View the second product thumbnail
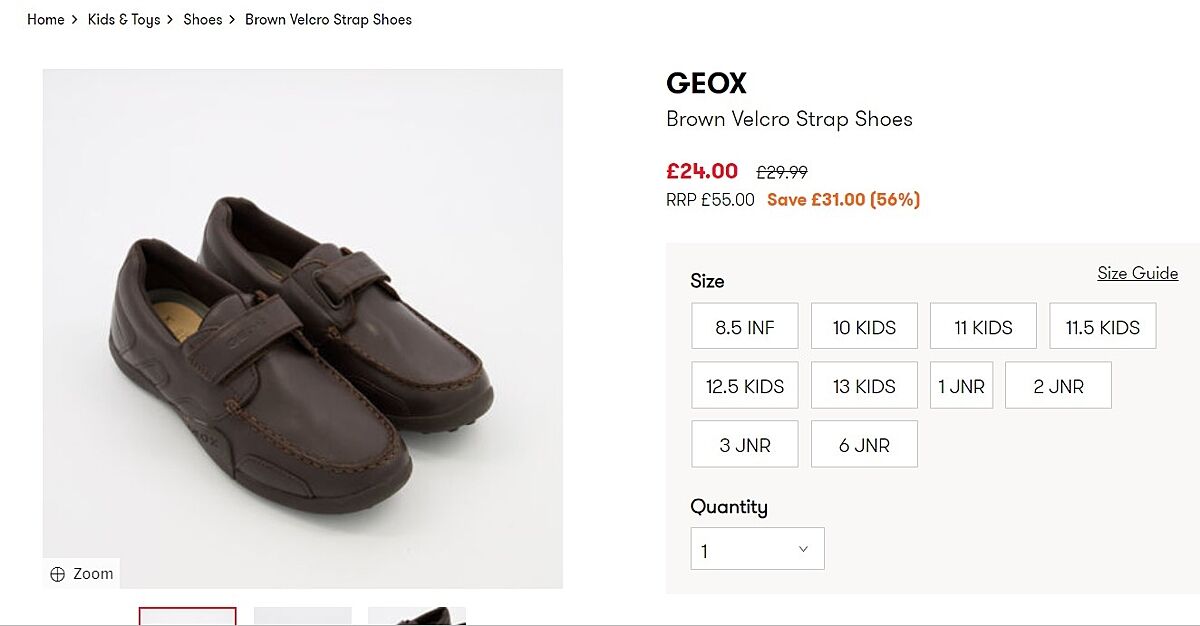 pos(302,616)
